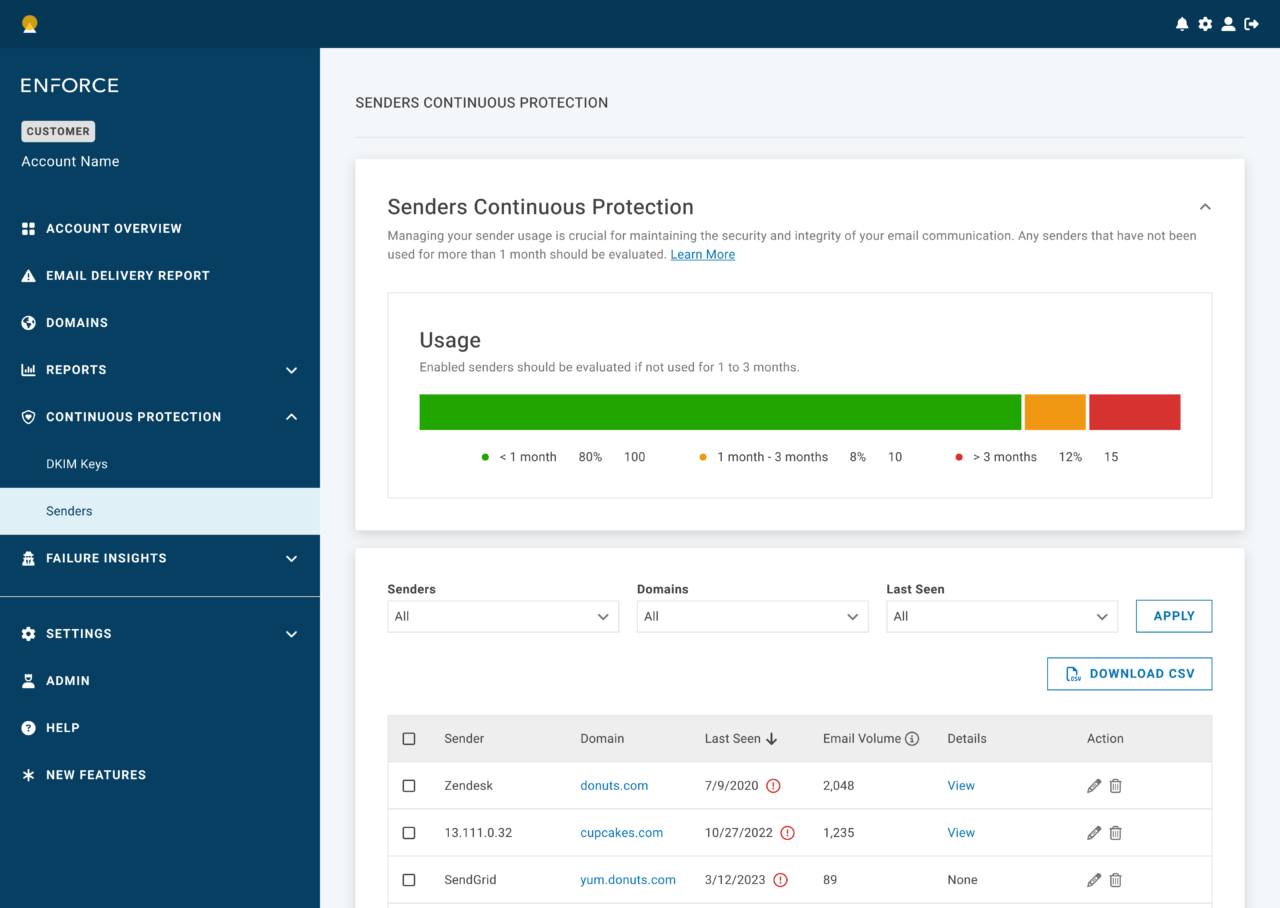Sort table by Last Seen column header

741,739
